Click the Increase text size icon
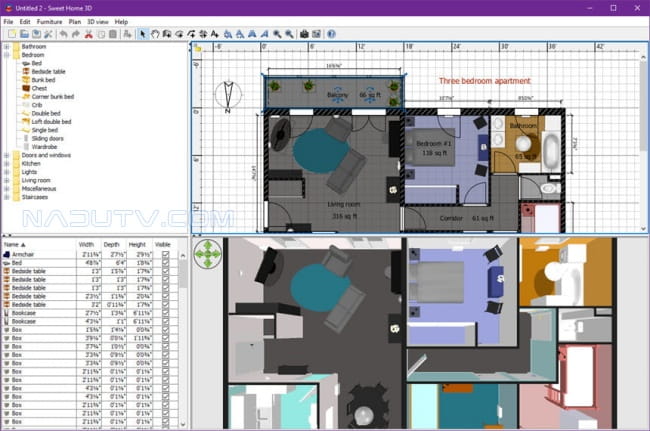The image size is (650, 431). point(228,34)
